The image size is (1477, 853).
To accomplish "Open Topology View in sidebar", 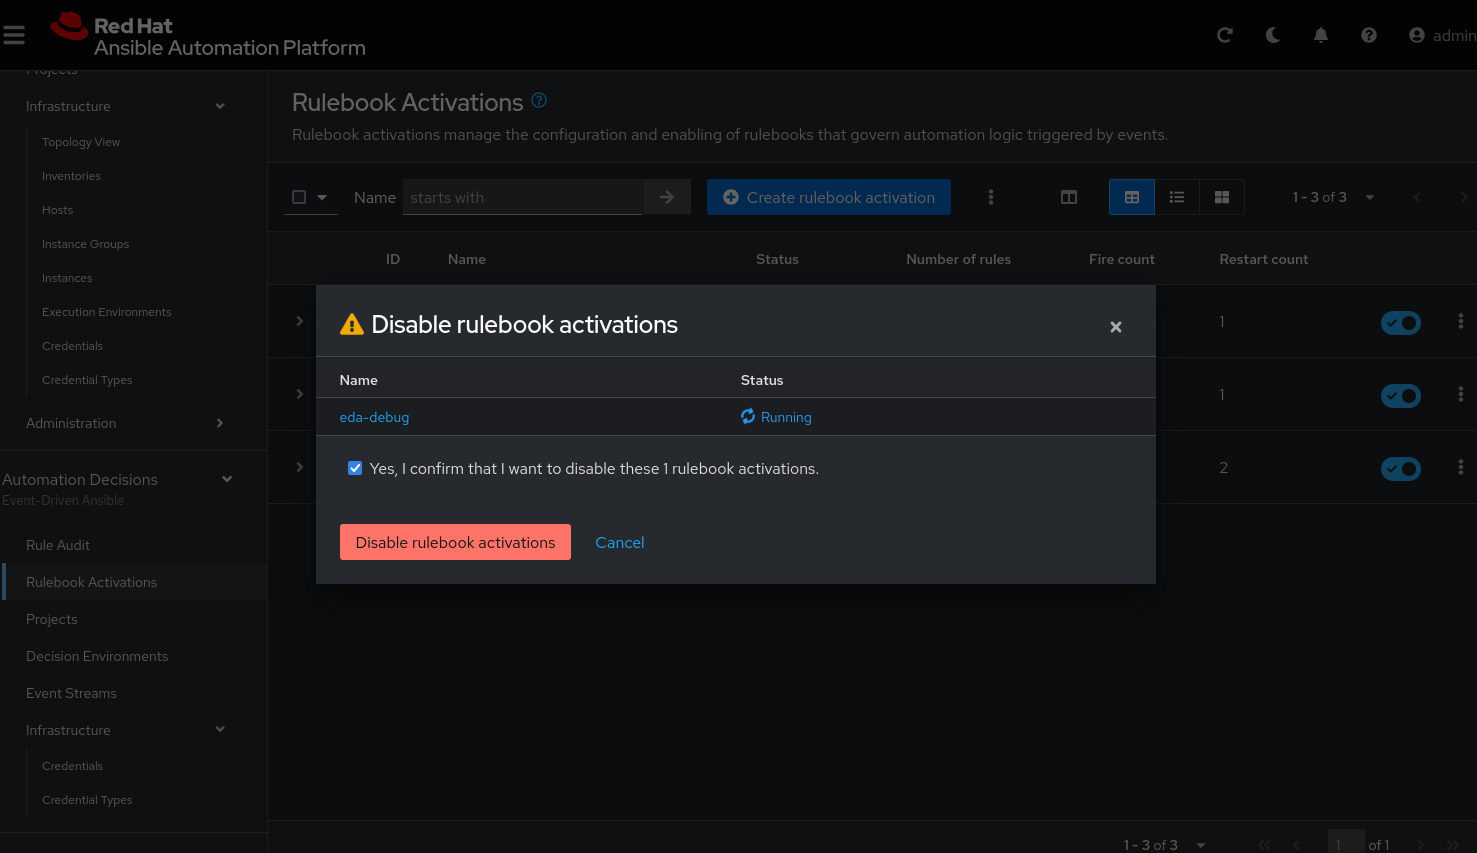I will click(x=81, y=142).
